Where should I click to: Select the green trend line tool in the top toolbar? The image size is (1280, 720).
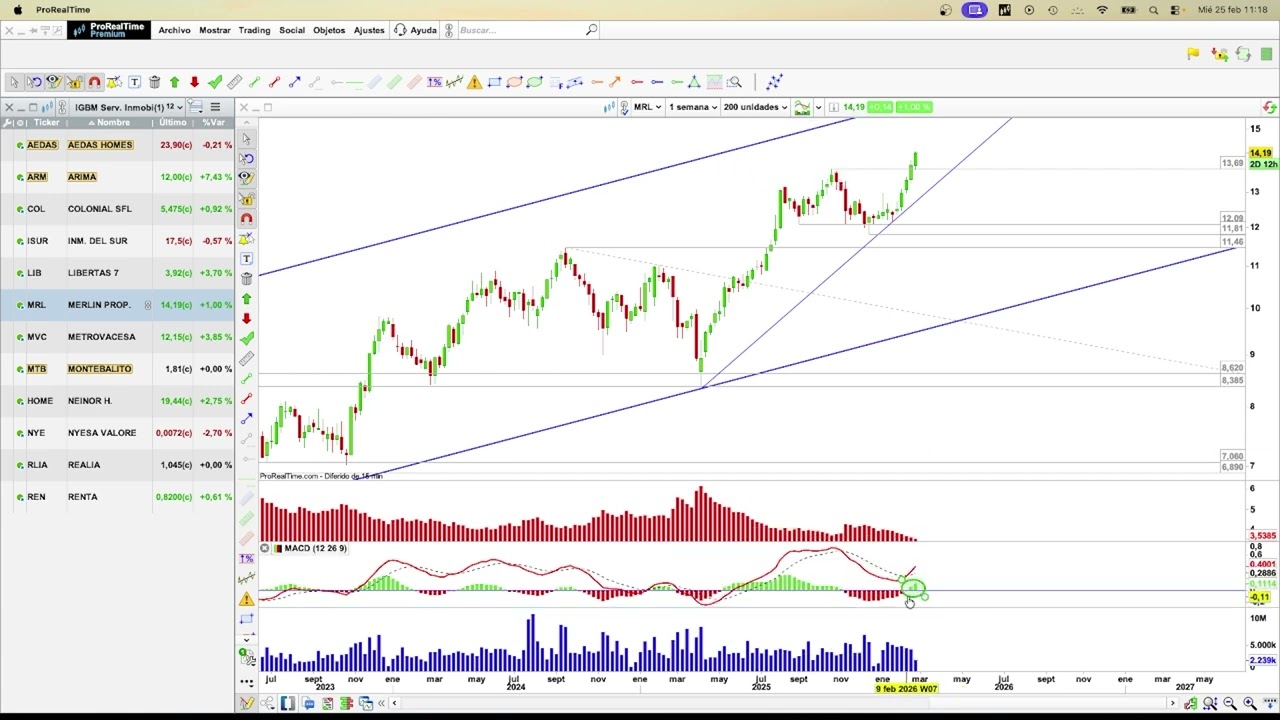tap(254, 82)
